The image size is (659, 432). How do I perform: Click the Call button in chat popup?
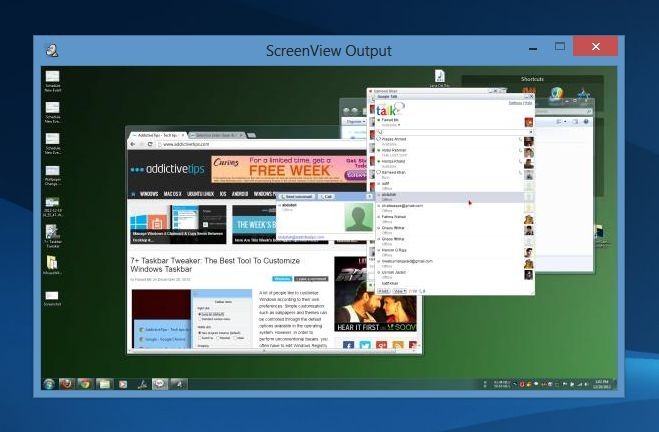coord(326,196)
